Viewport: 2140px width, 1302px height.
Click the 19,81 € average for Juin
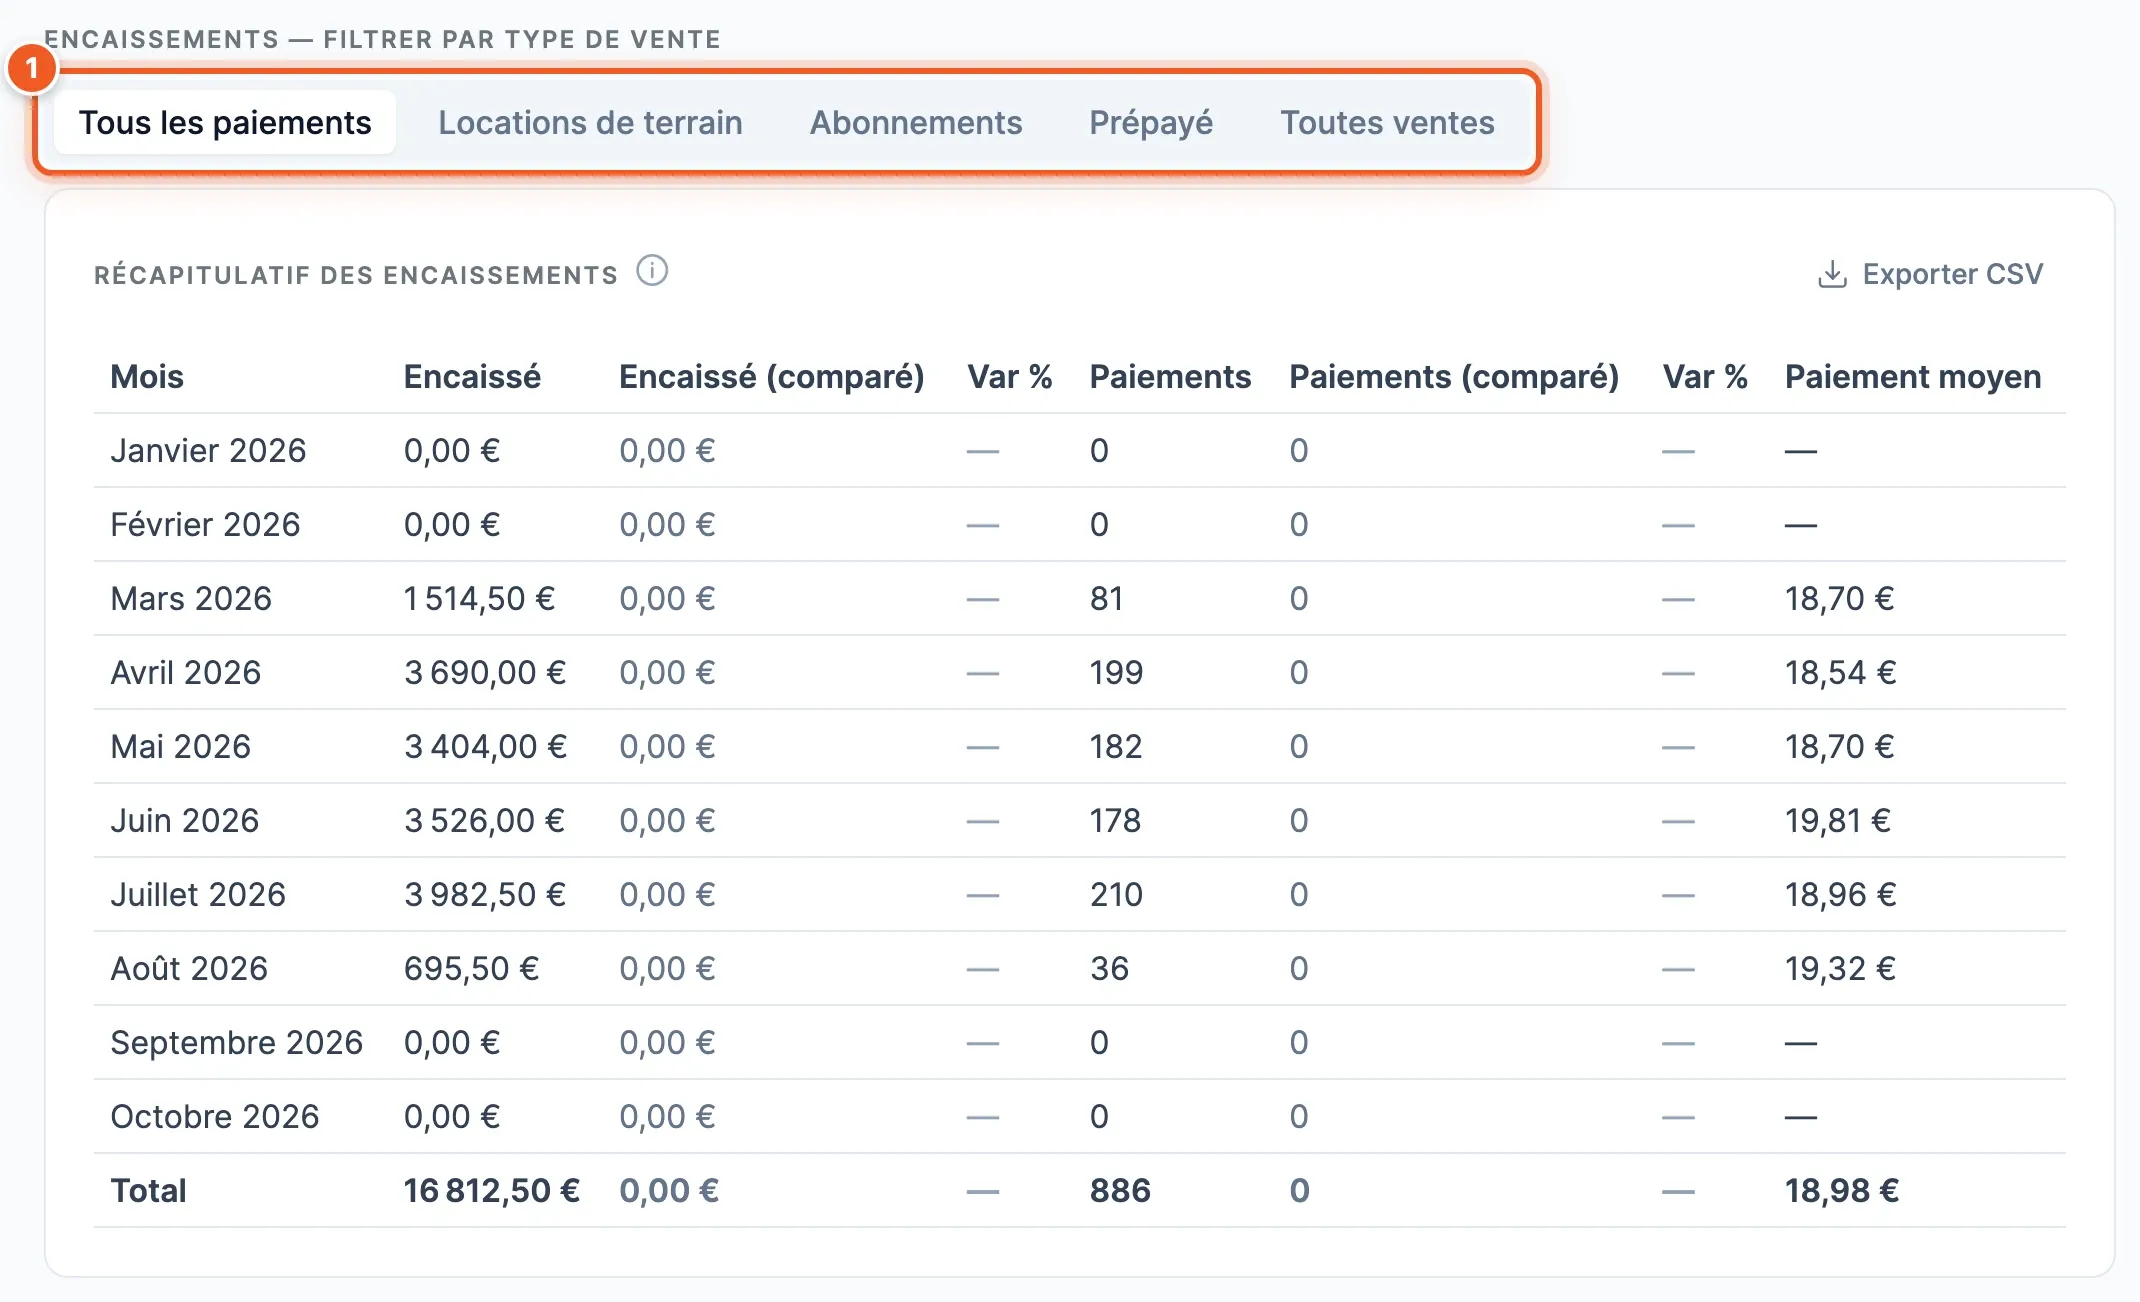(1838, 820)
